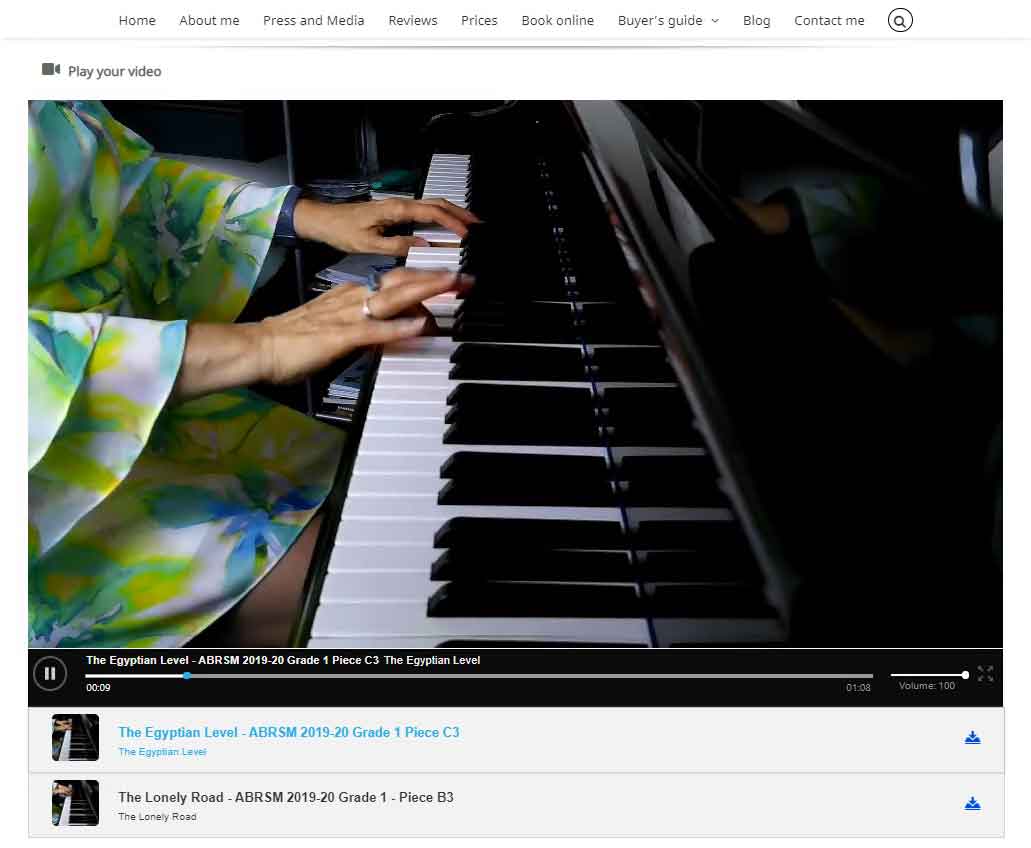1031x848 pixels.
Task: Download The Lonely Road video
Action: coord(972,803)
